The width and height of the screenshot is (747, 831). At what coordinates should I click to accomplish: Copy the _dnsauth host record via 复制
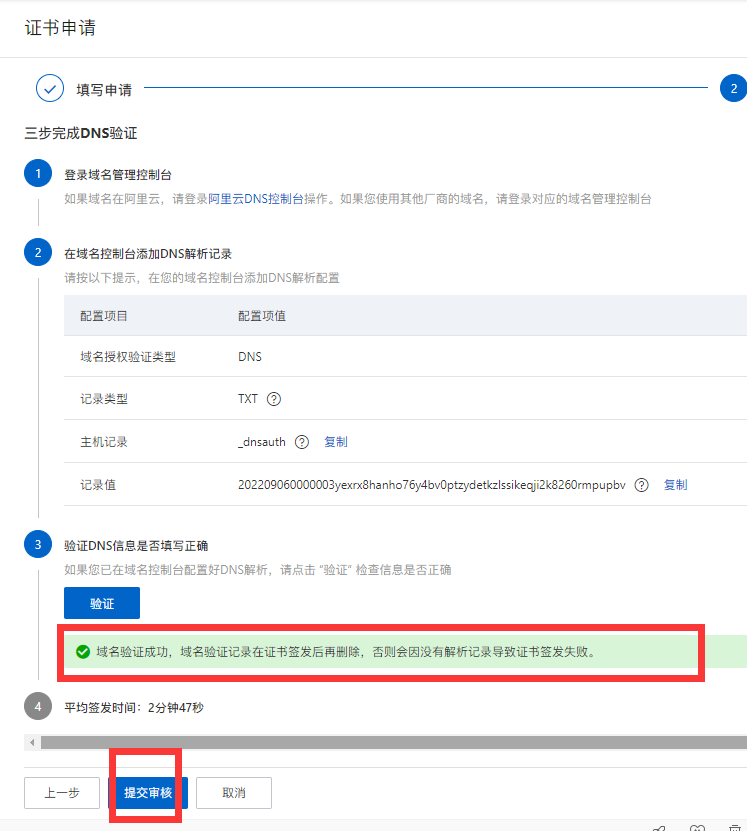pos(336,442)
